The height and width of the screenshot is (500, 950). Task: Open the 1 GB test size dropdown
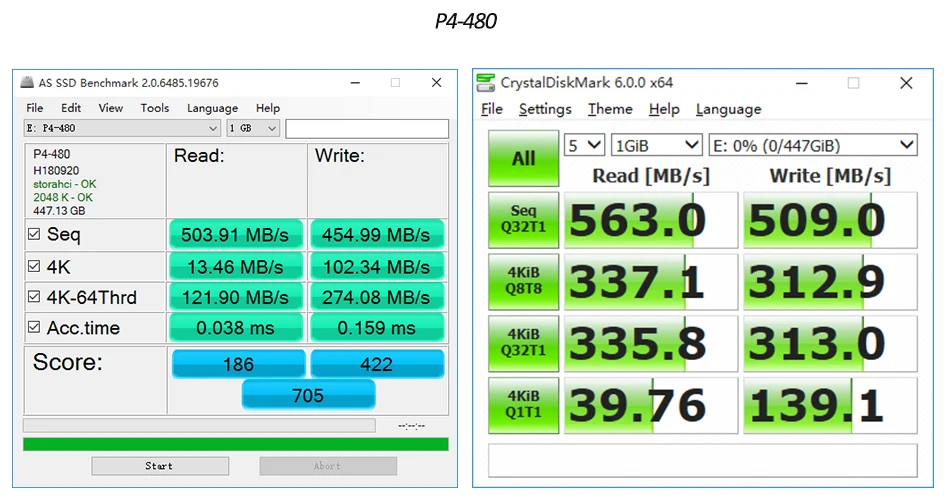tap(253, 128)
